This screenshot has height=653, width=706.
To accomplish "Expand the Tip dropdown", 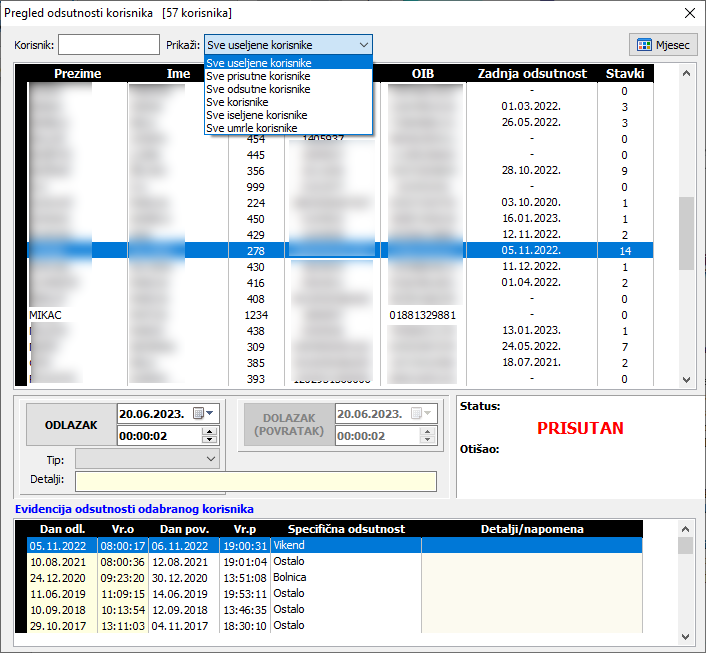I will pyautogui.click(x=210, y=458).
